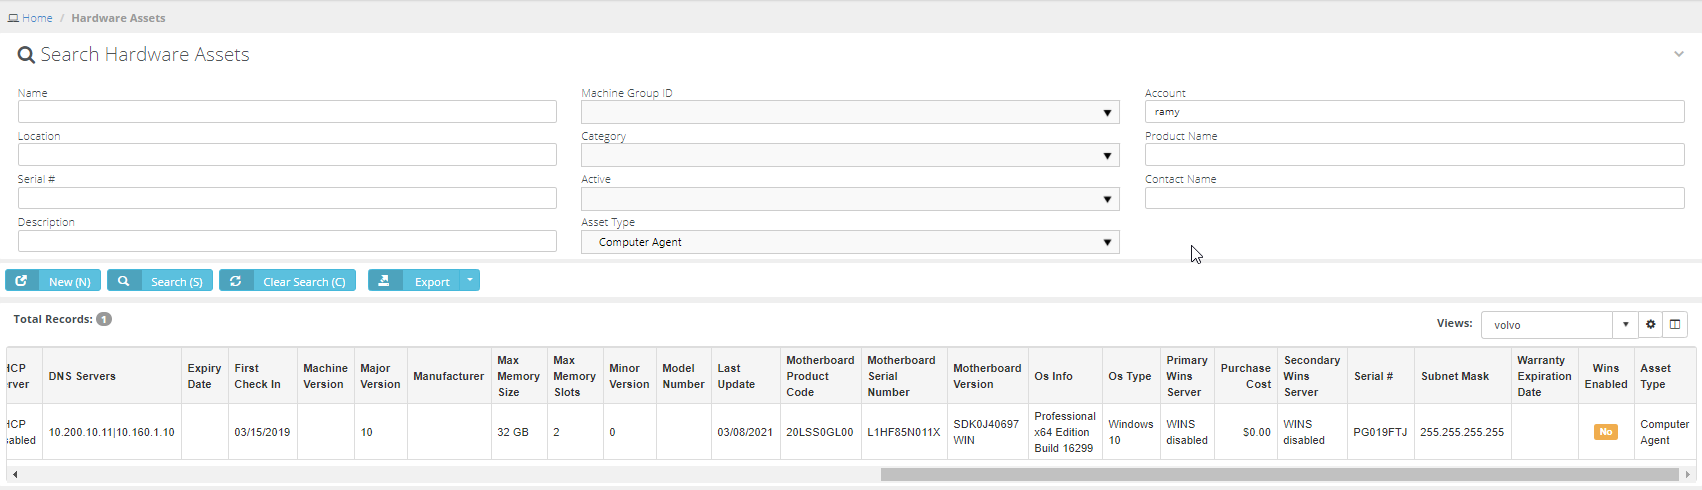This screenshot has height=490, width=1702.
Task: Click the Account field containing ramy
Action: click(1414, 112)
